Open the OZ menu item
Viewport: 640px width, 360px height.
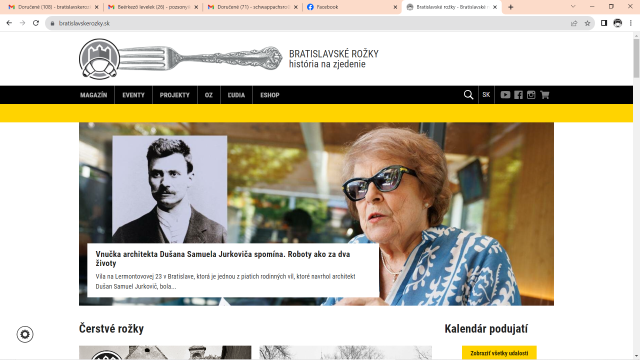point(209,95)
